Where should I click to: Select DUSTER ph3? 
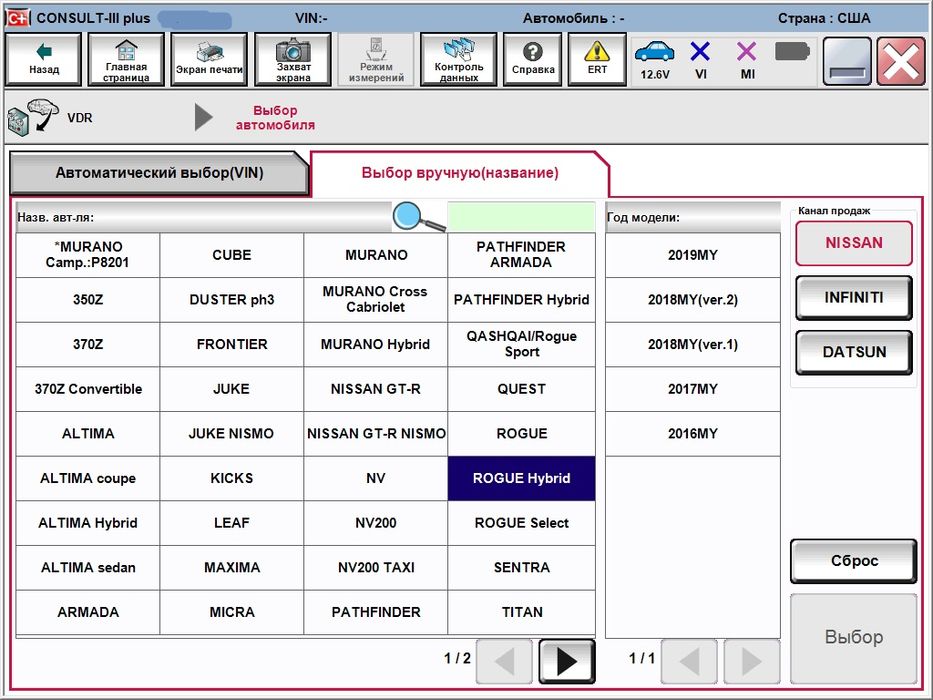pos(231,299)
